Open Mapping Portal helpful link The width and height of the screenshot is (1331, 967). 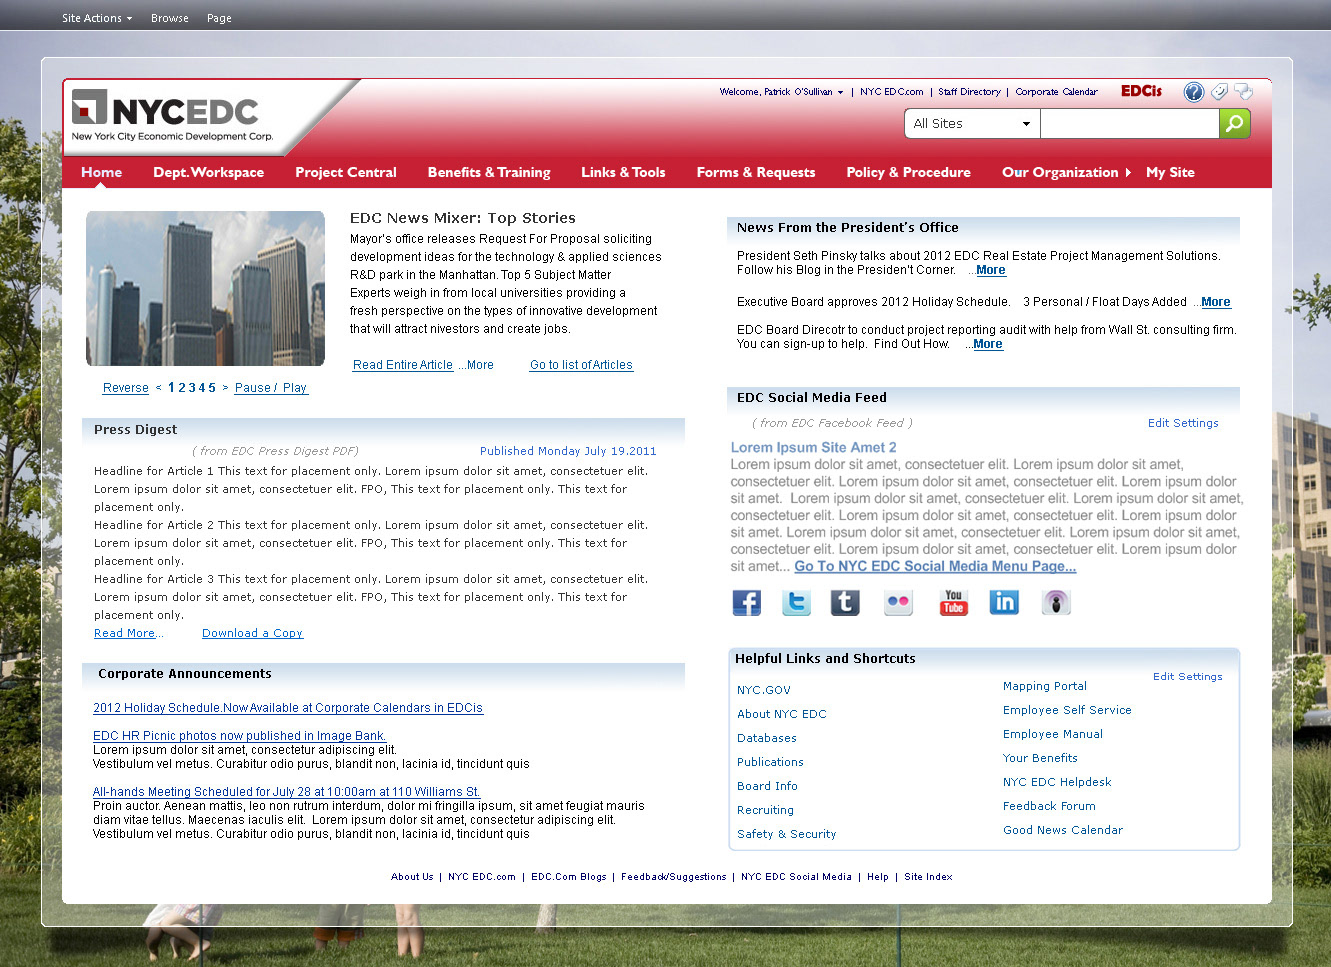tap(1045, 686)
